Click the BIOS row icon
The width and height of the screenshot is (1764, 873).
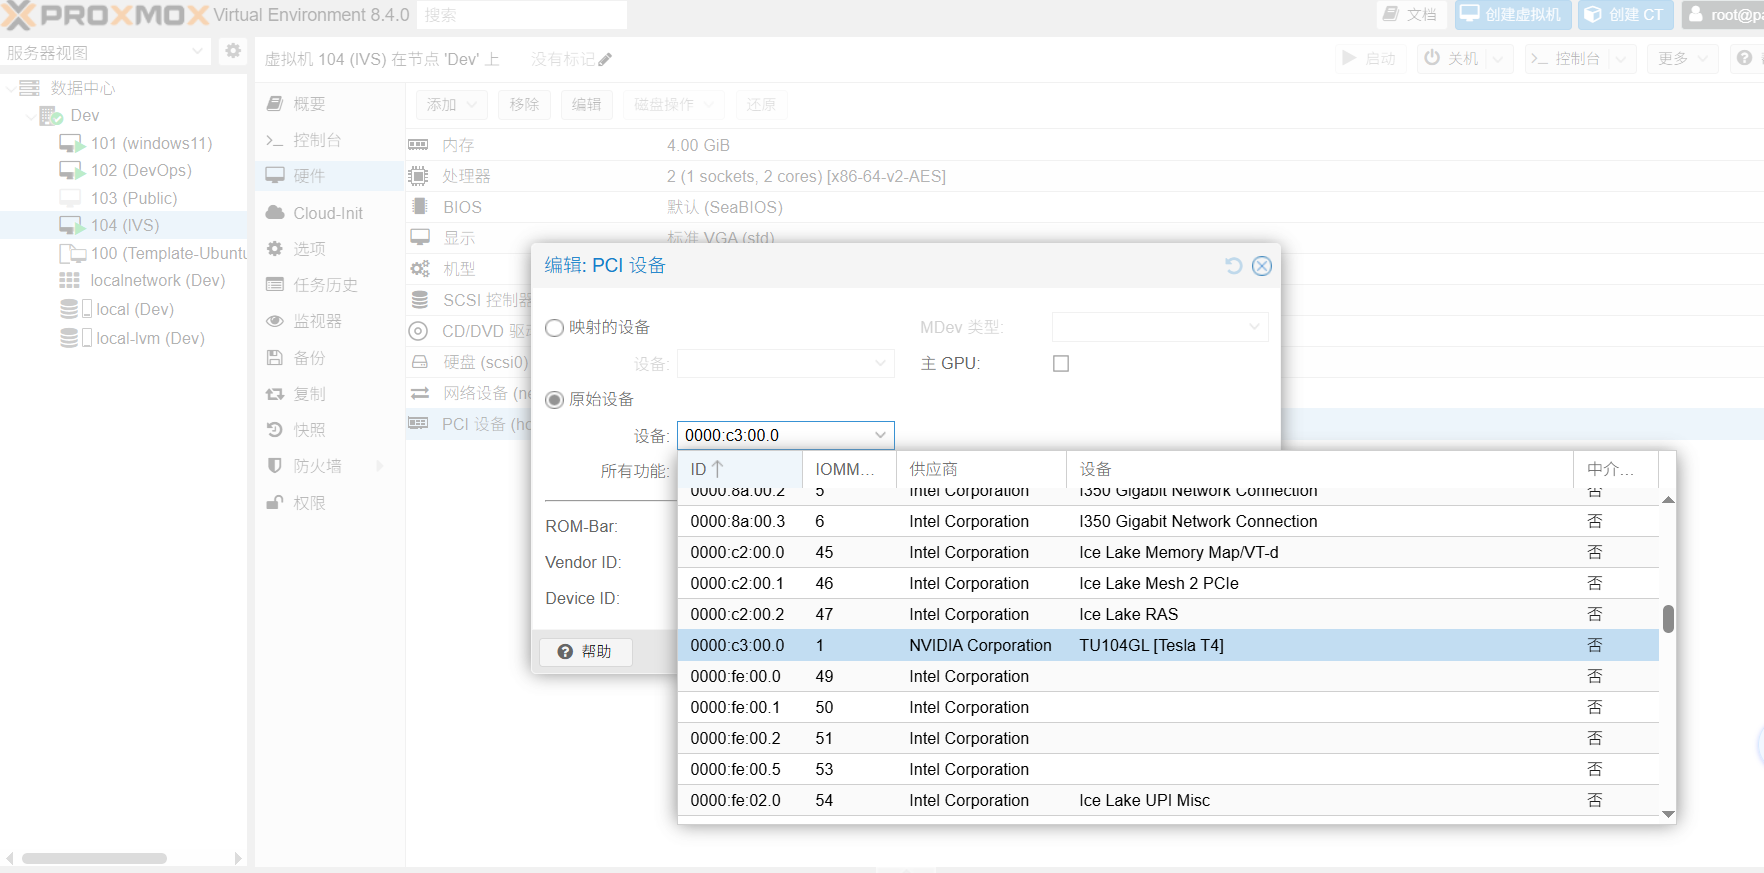tap(419, 207)
